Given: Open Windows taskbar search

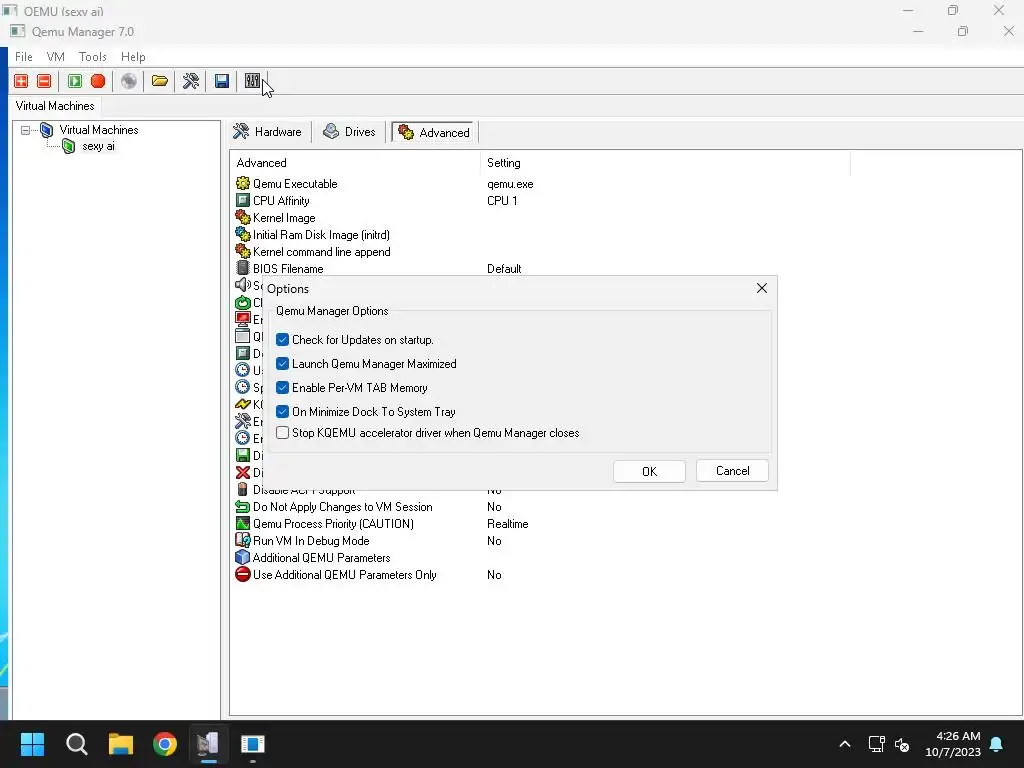Looking at the screenshot, I should pyautogui.click(x=76, y=744).
